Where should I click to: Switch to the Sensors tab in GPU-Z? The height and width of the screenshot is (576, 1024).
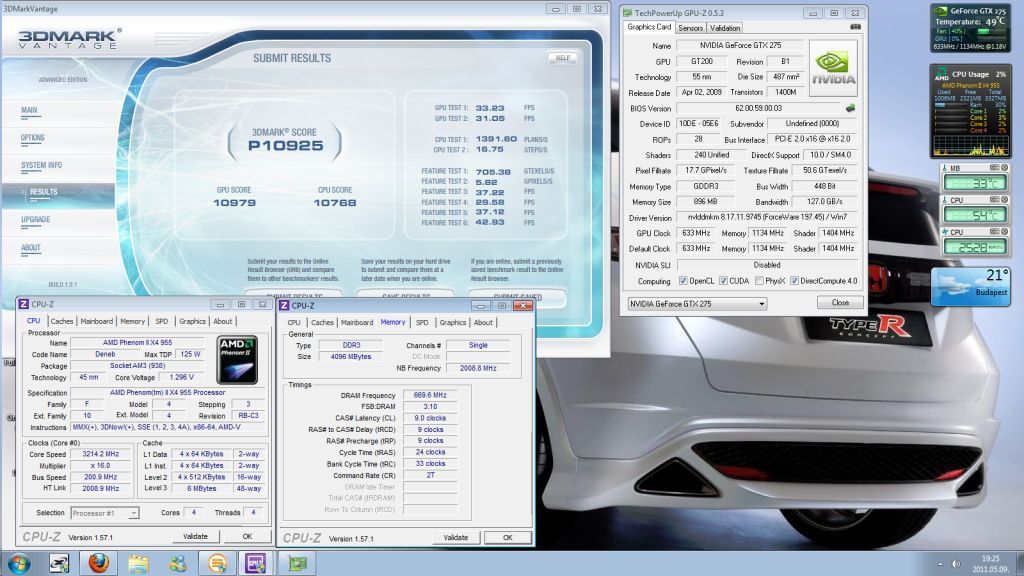690,28
